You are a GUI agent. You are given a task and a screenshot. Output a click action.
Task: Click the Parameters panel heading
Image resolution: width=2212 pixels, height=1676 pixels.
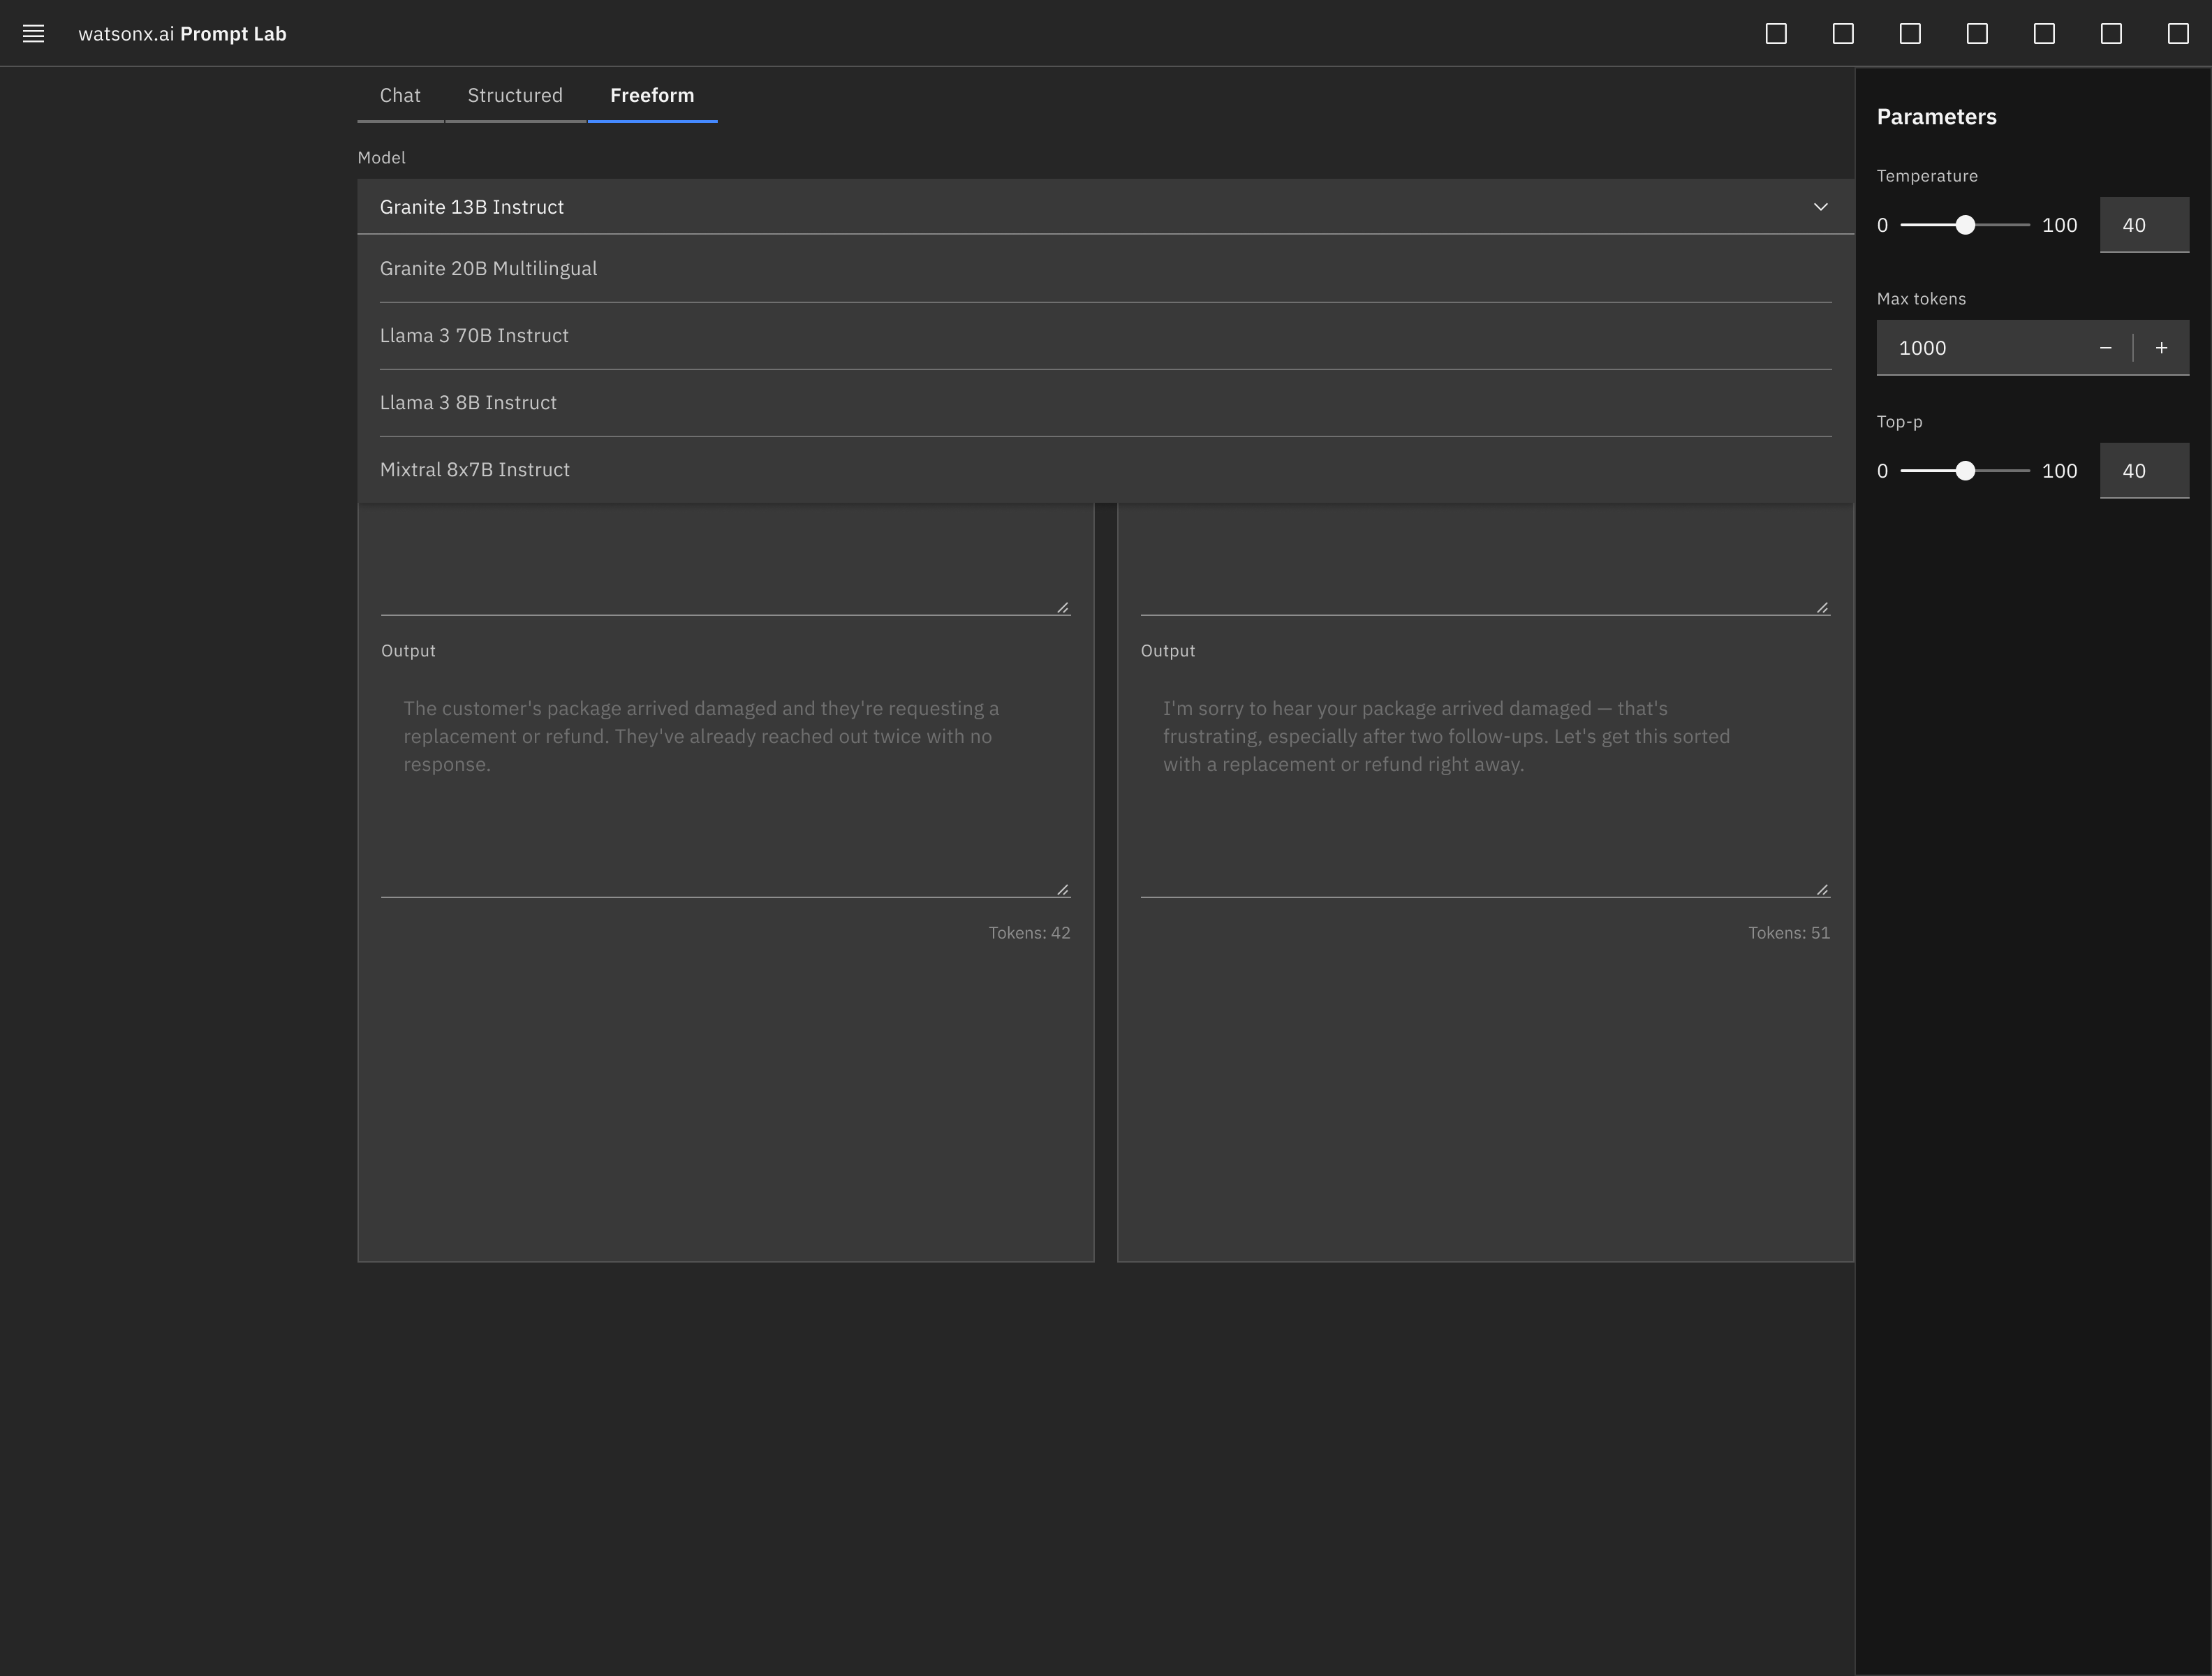1936,117
